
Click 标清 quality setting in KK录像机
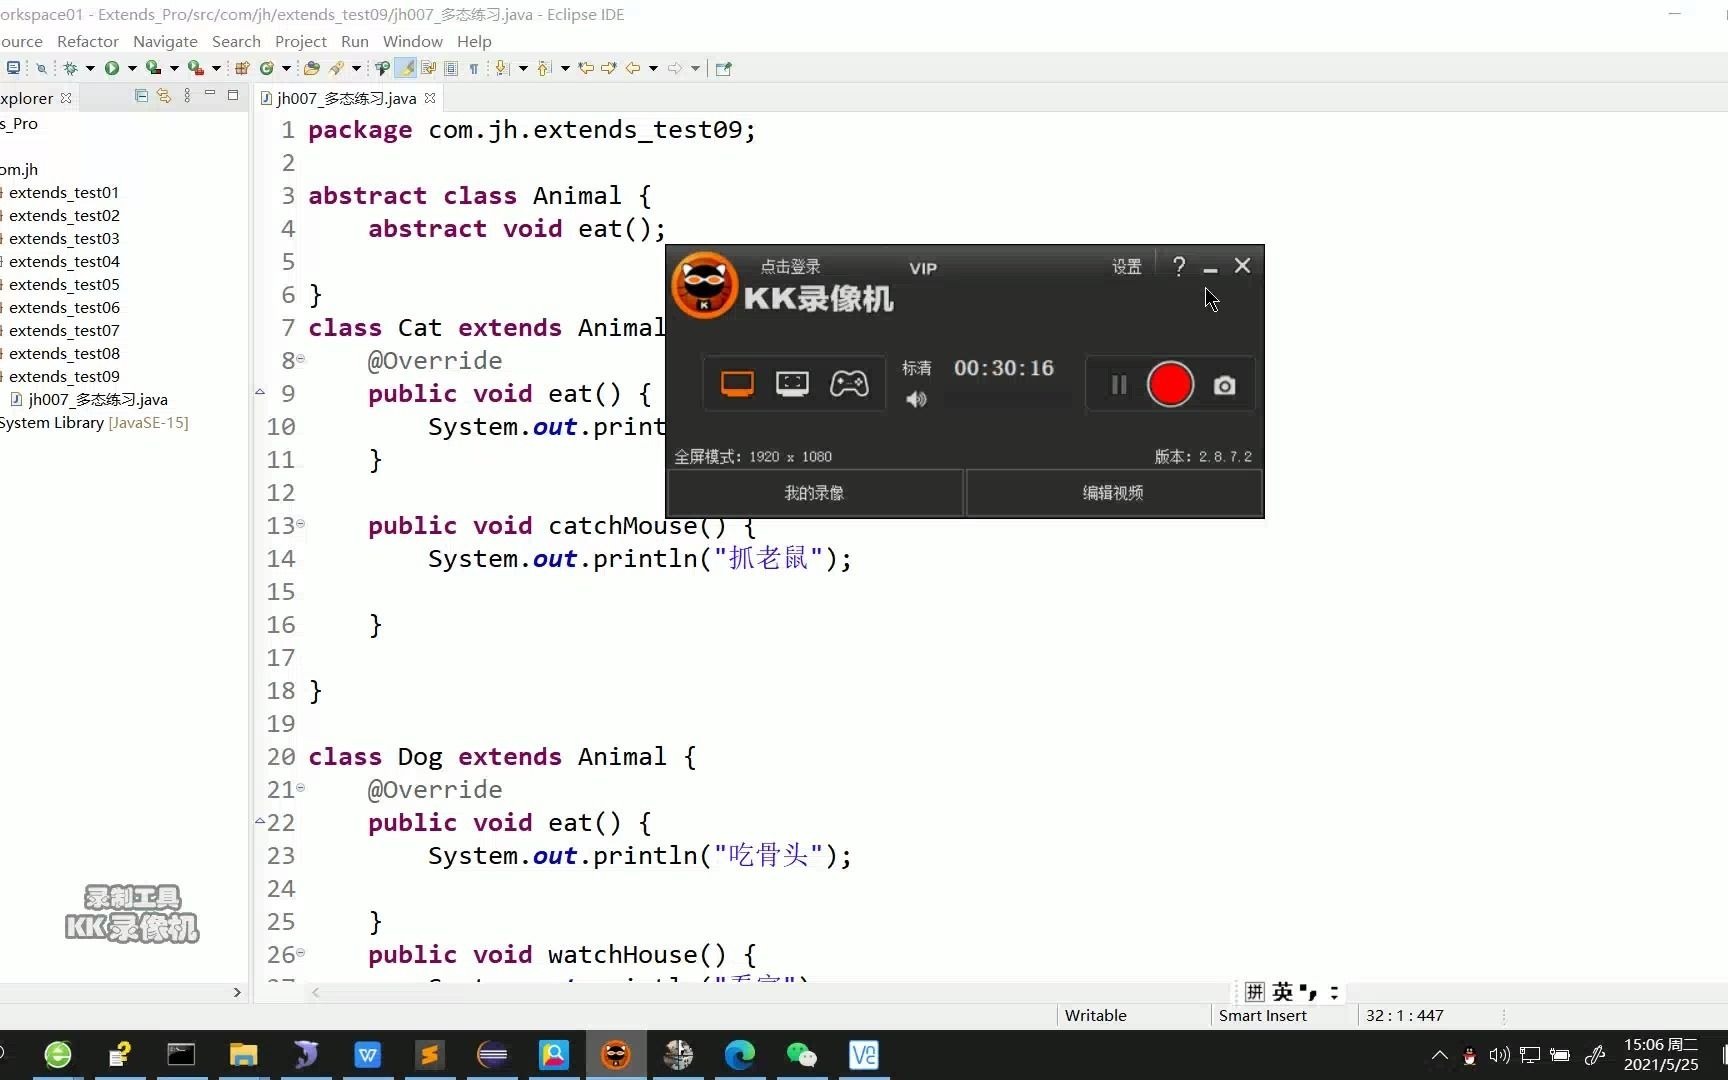pos(916,368)
